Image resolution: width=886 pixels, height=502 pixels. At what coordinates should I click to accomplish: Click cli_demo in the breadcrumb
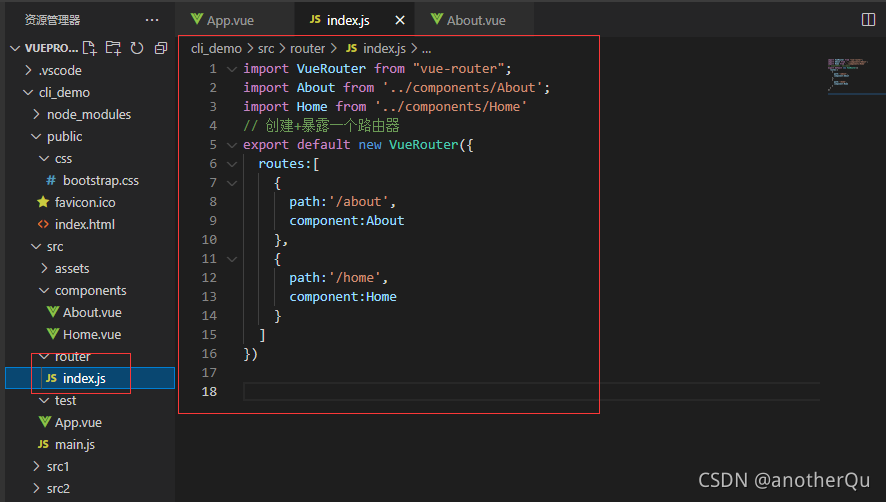[x=216, y=49]
